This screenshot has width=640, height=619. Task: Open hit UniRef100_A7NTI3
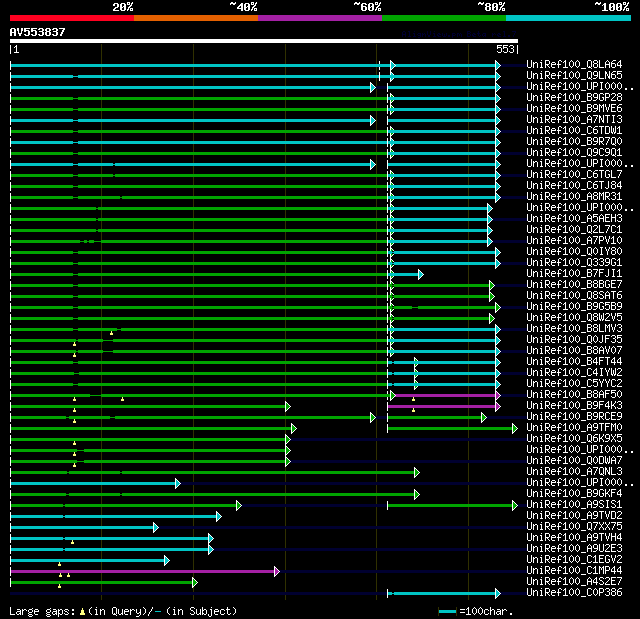click(x=574, y=120)
